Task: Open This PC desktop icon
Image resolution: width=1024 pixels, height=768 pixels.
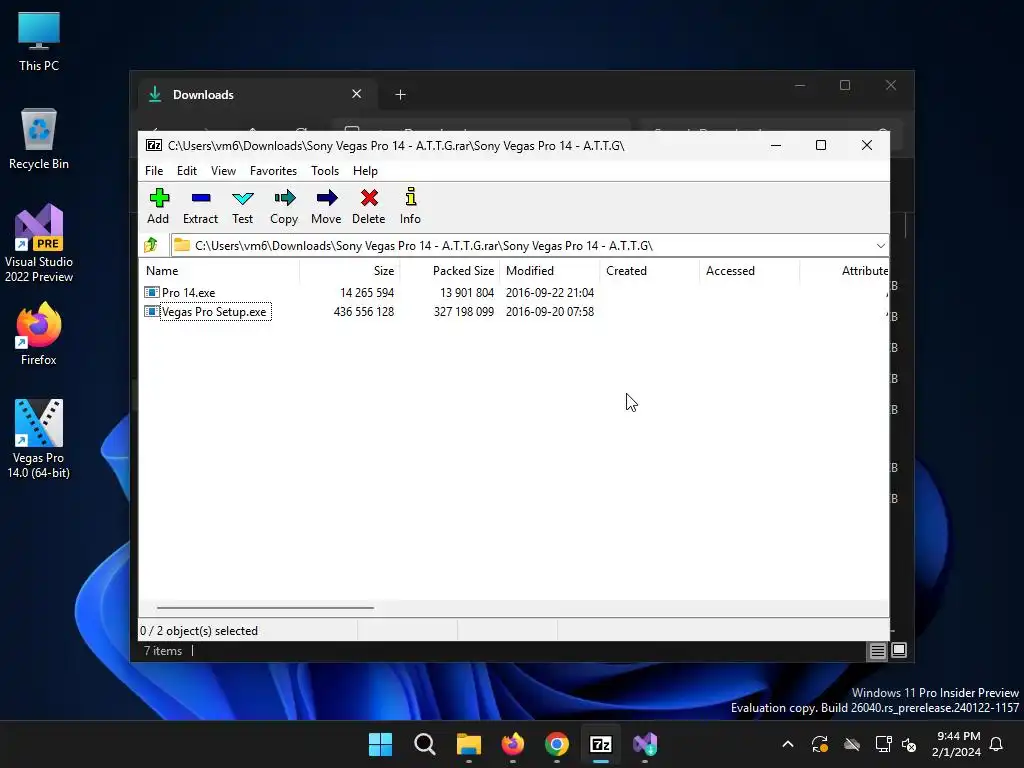Action: pyautogui.click(x=39, y=42)
